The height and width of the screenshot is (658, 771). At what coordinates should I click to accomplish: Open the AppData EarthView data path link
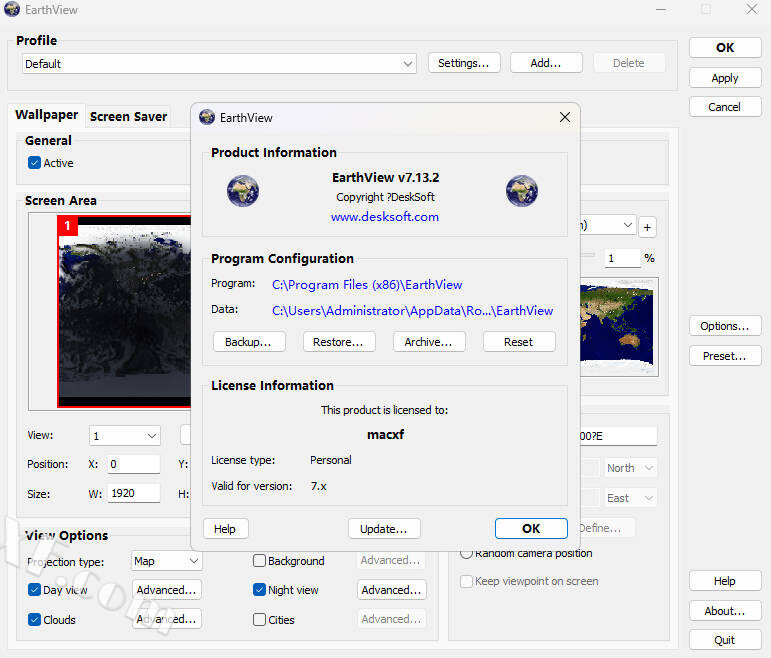[413, 311]
